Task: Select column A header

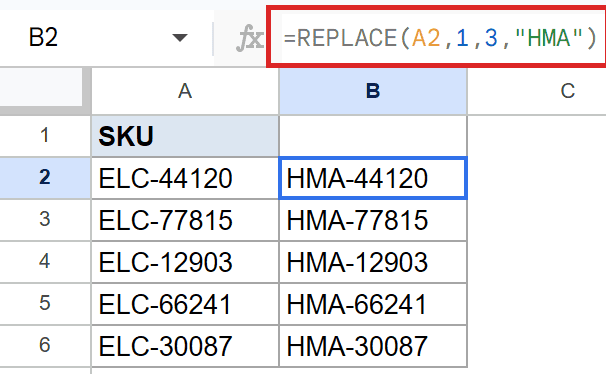Action: click(185, 91)
